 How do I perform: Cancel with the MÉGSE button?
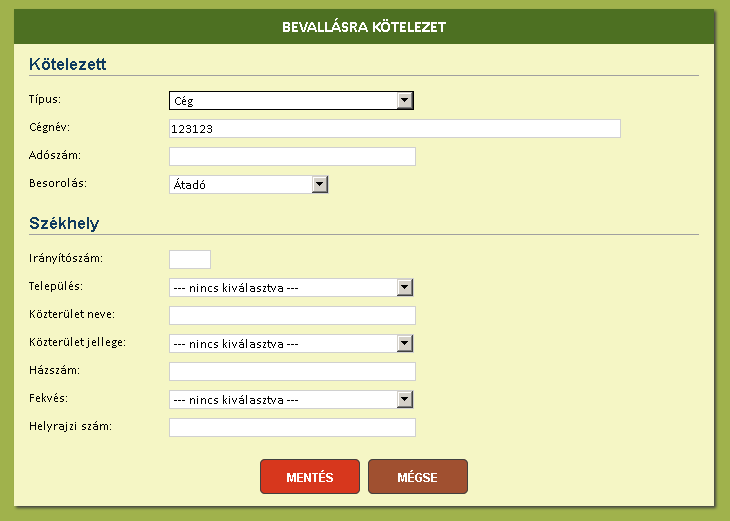coord(418,477)
